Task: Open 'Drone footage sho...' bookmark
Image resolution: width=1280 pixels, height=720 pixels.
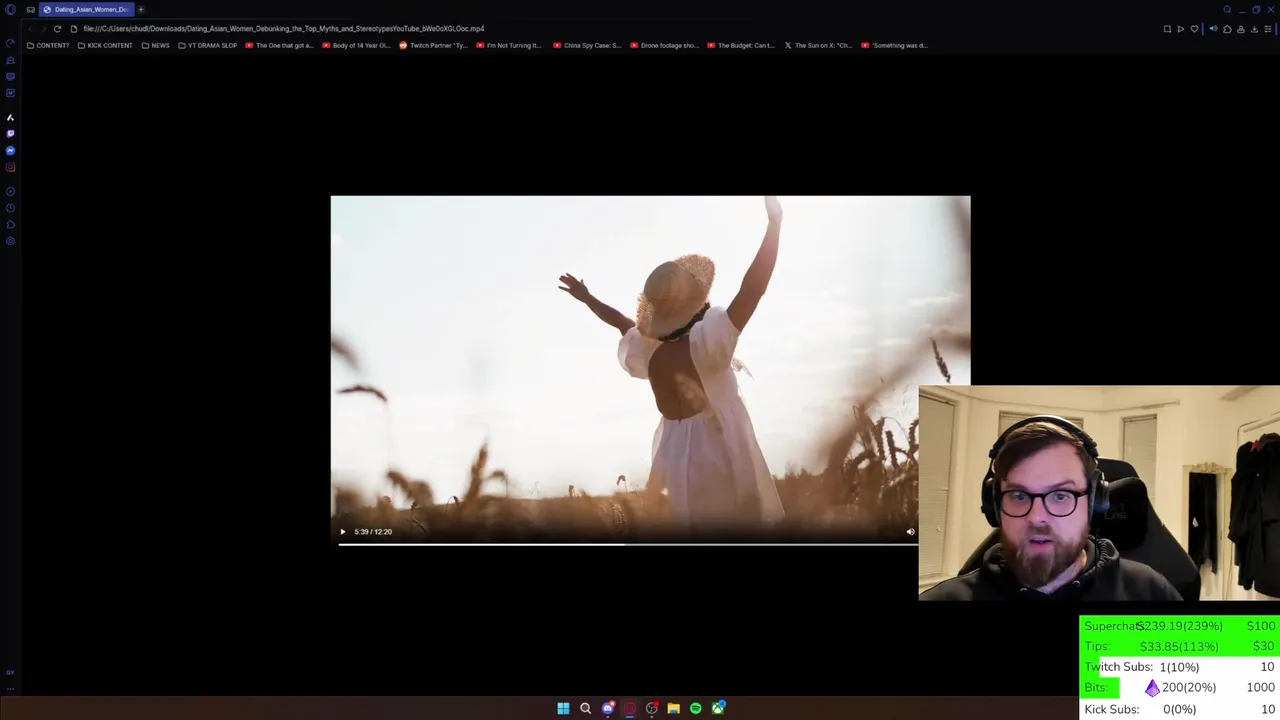Action: pyautogui.click(x=665, y=45)
